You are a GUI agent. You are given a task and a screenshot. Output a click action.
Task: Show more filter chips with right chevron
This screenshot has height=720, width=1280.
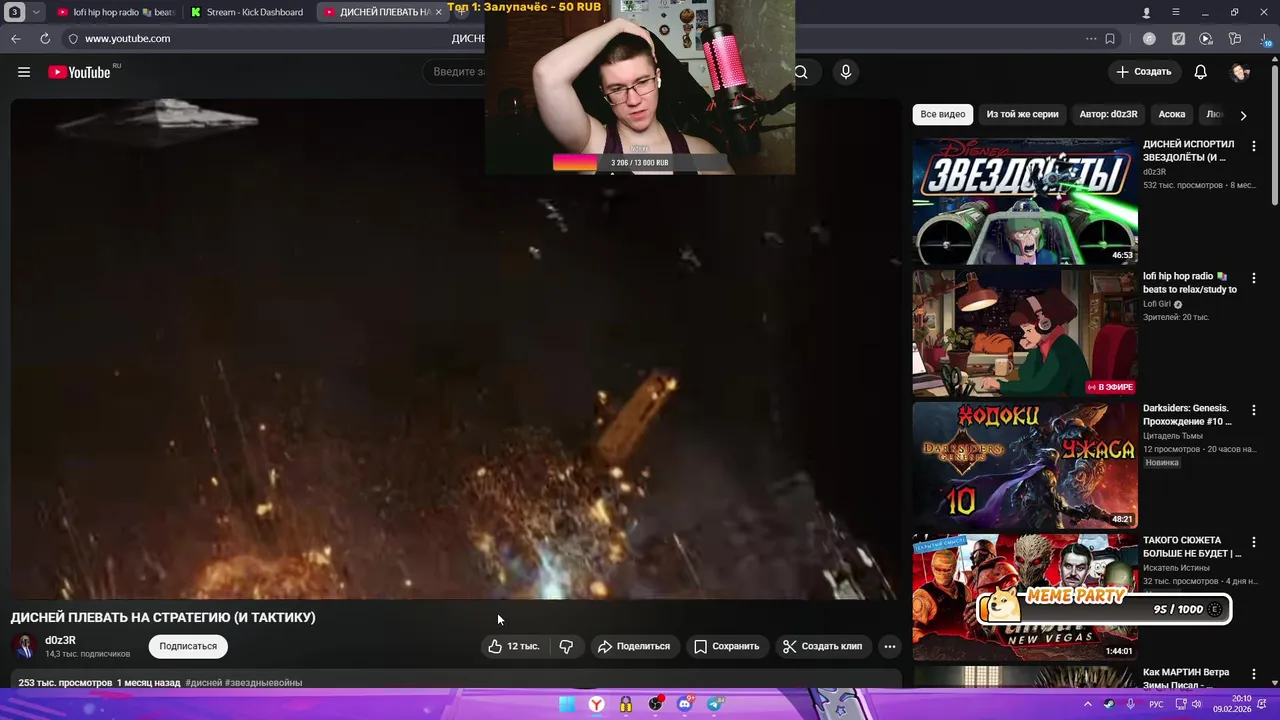click(x=1243, y=115)
